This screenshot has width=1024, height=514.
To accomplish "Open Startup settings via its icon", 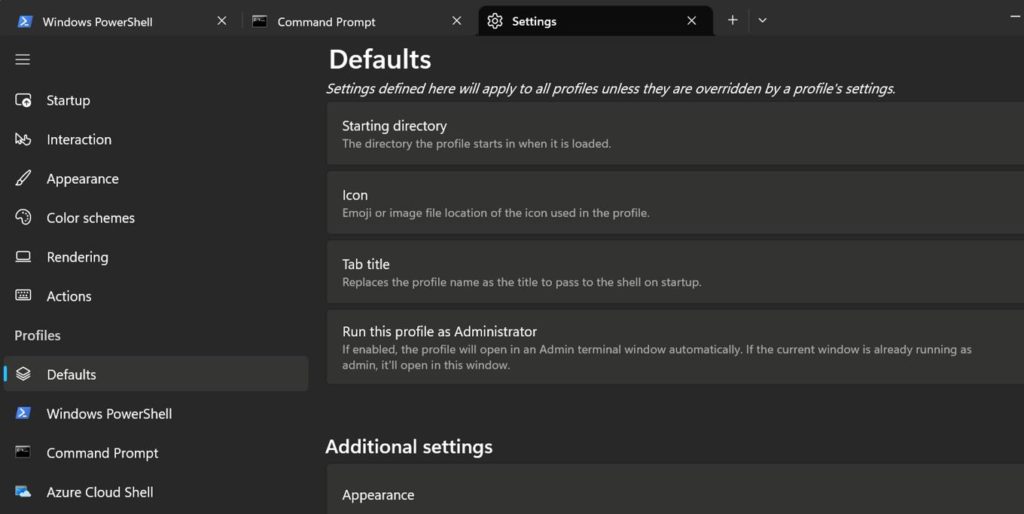I will pyautogui.click(x=23, y=101).
